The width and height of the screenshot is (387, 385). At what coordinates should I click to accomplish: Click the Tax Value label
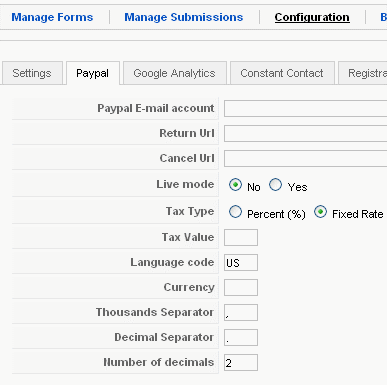pos(188,237)
